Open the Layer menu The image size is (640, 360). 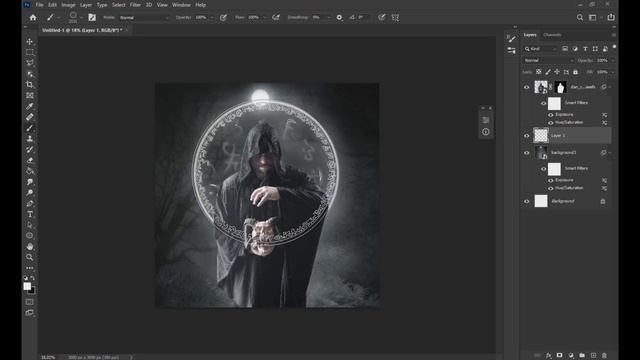(x=86, y=5)
